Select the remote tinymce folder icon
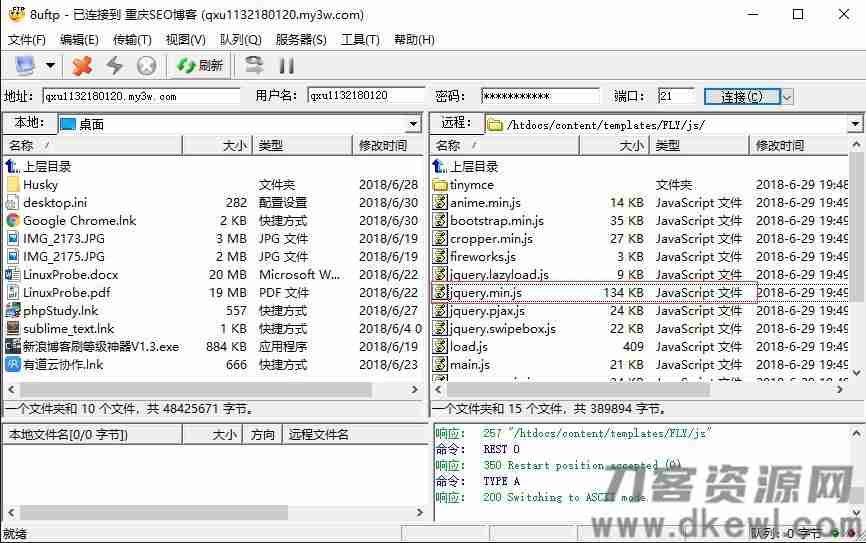Image resolution: width=866 pixels, height=543 pixels. [440, 184]
